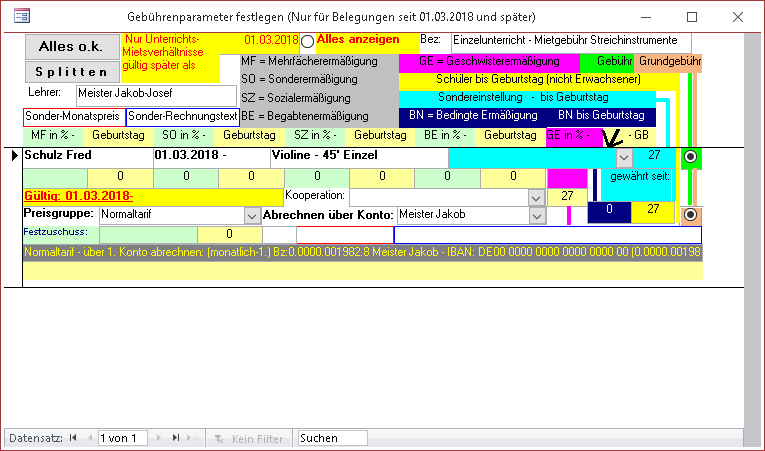Open the cyan Sondereinstellung dropdown
This screenshot has width=765, height=451.
point(623,157)
